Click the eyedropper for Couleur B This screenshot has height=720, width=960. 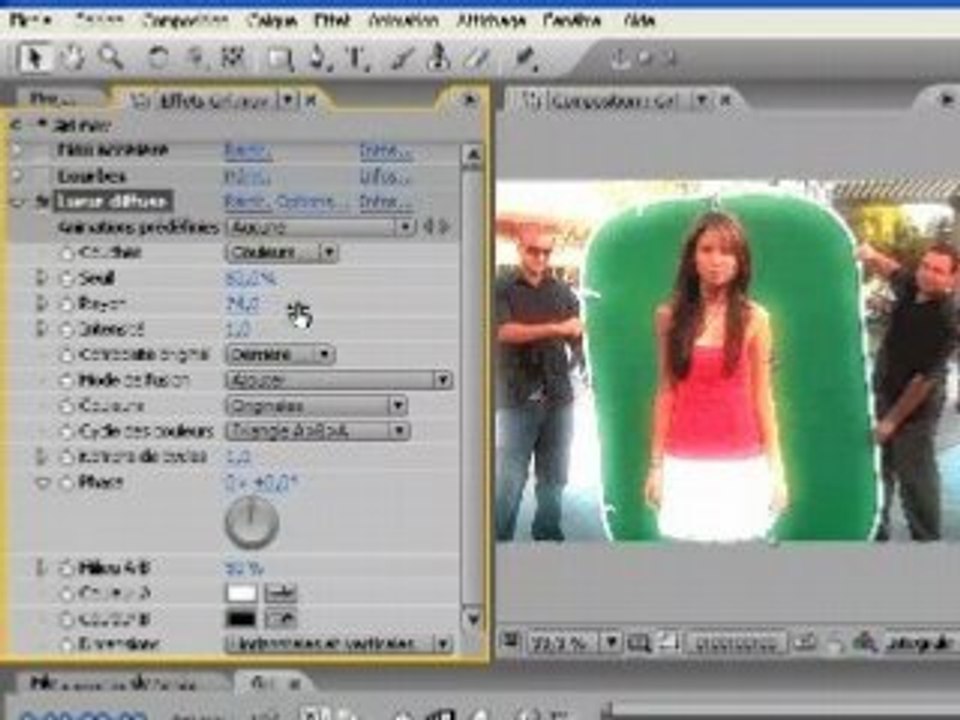click(x=280, y=619)
